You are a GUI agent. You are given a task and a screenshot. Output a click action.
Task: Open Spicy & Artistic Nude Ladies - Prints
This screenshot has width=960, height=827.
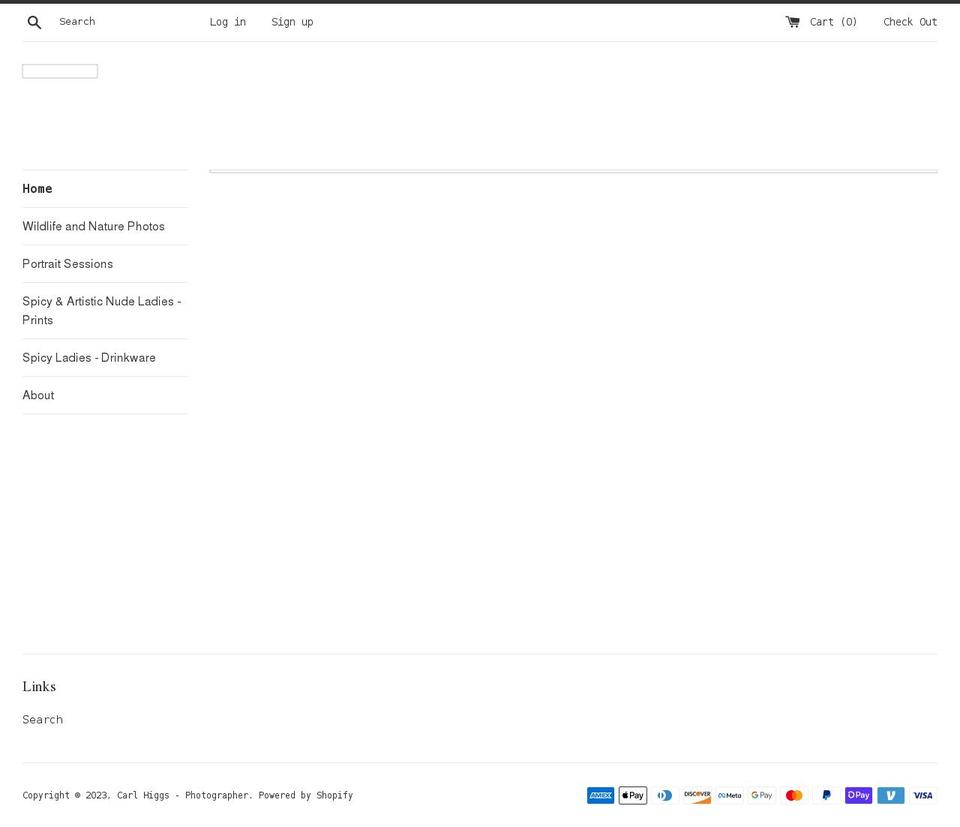click(x=102, y=310)
